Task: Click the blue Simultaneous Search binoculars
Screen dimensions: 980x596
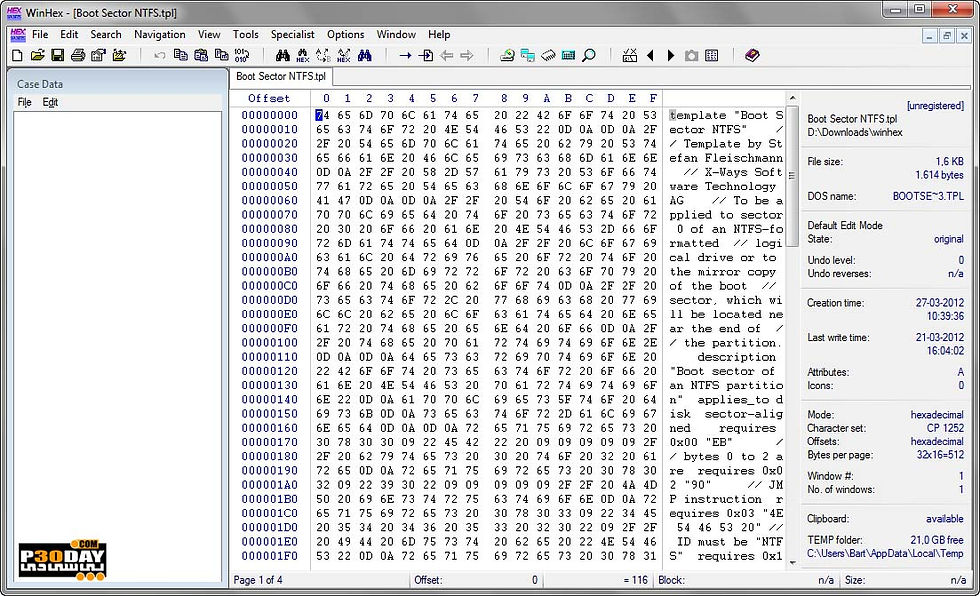Action: tap(364, 56)
